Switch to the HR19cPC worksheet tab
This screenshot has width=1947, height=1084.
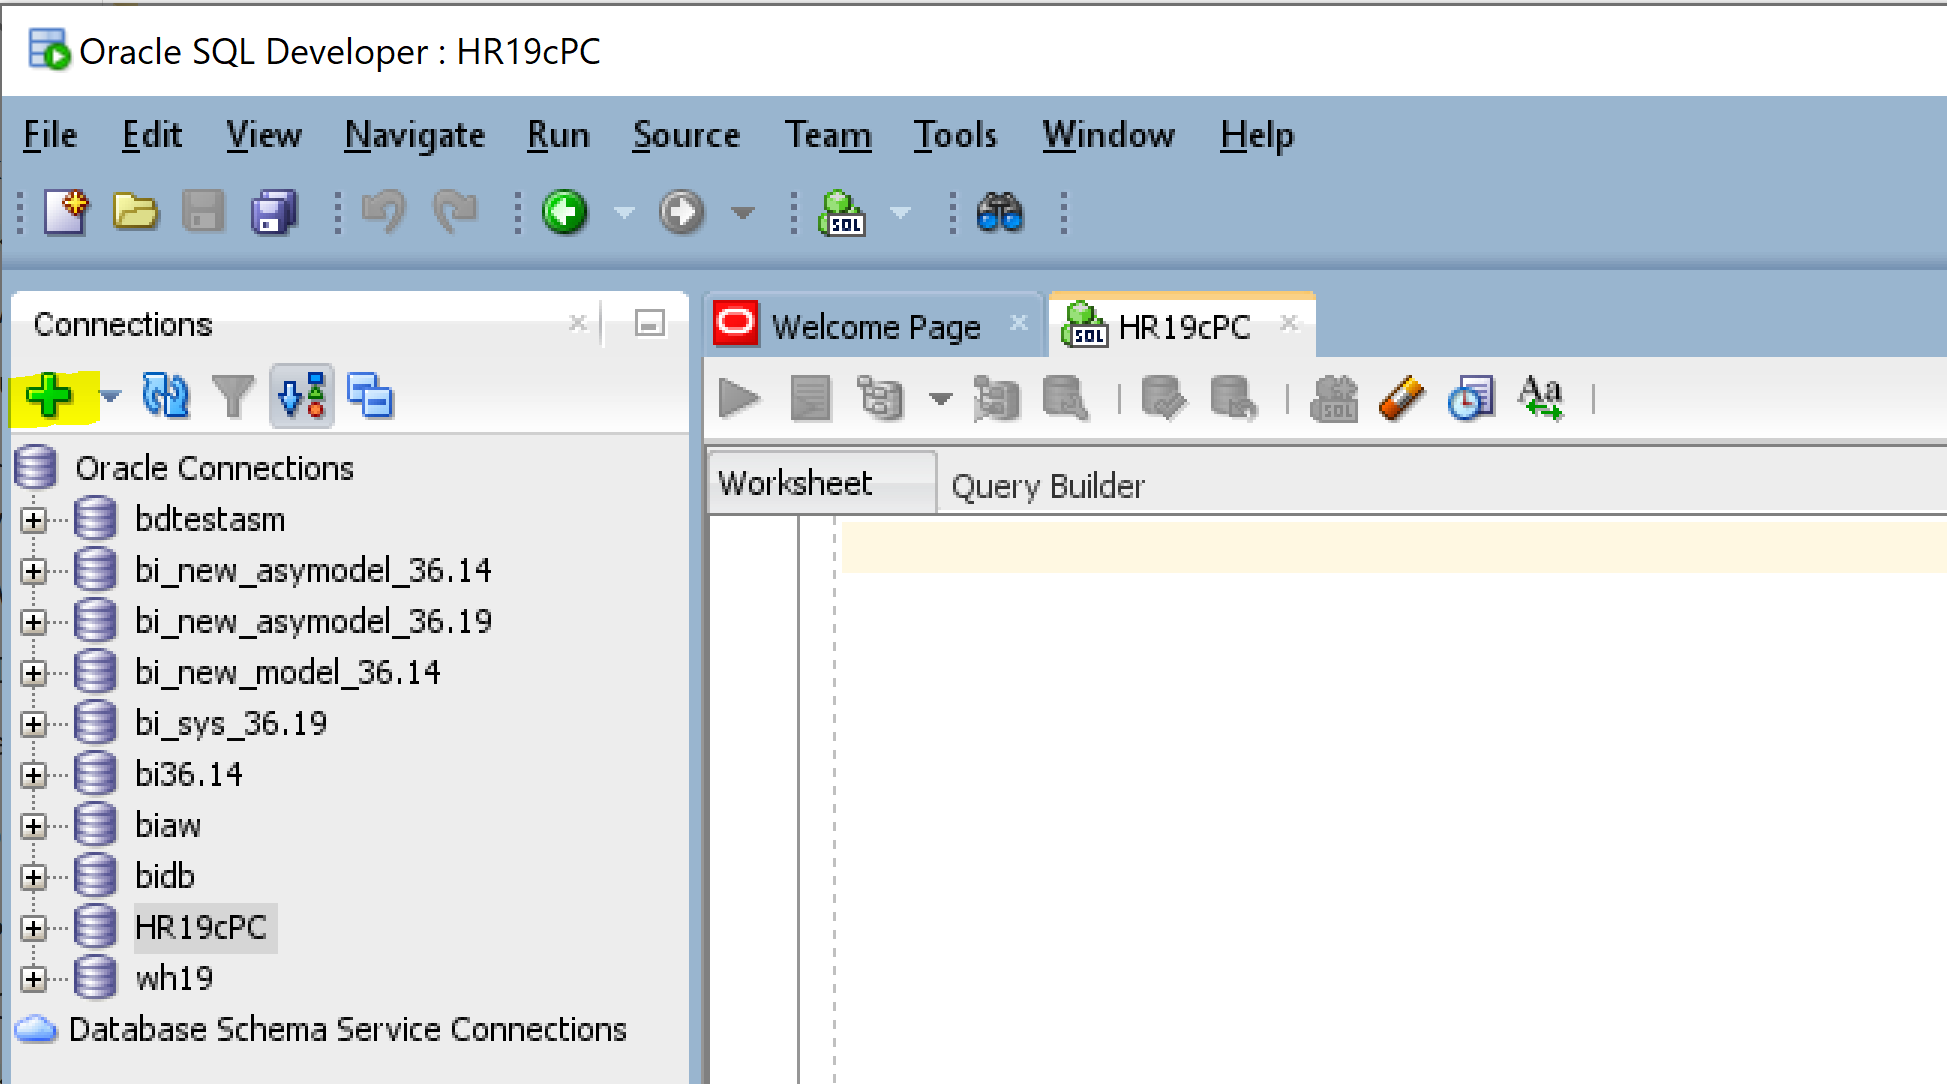click(x=1181, y=326)
